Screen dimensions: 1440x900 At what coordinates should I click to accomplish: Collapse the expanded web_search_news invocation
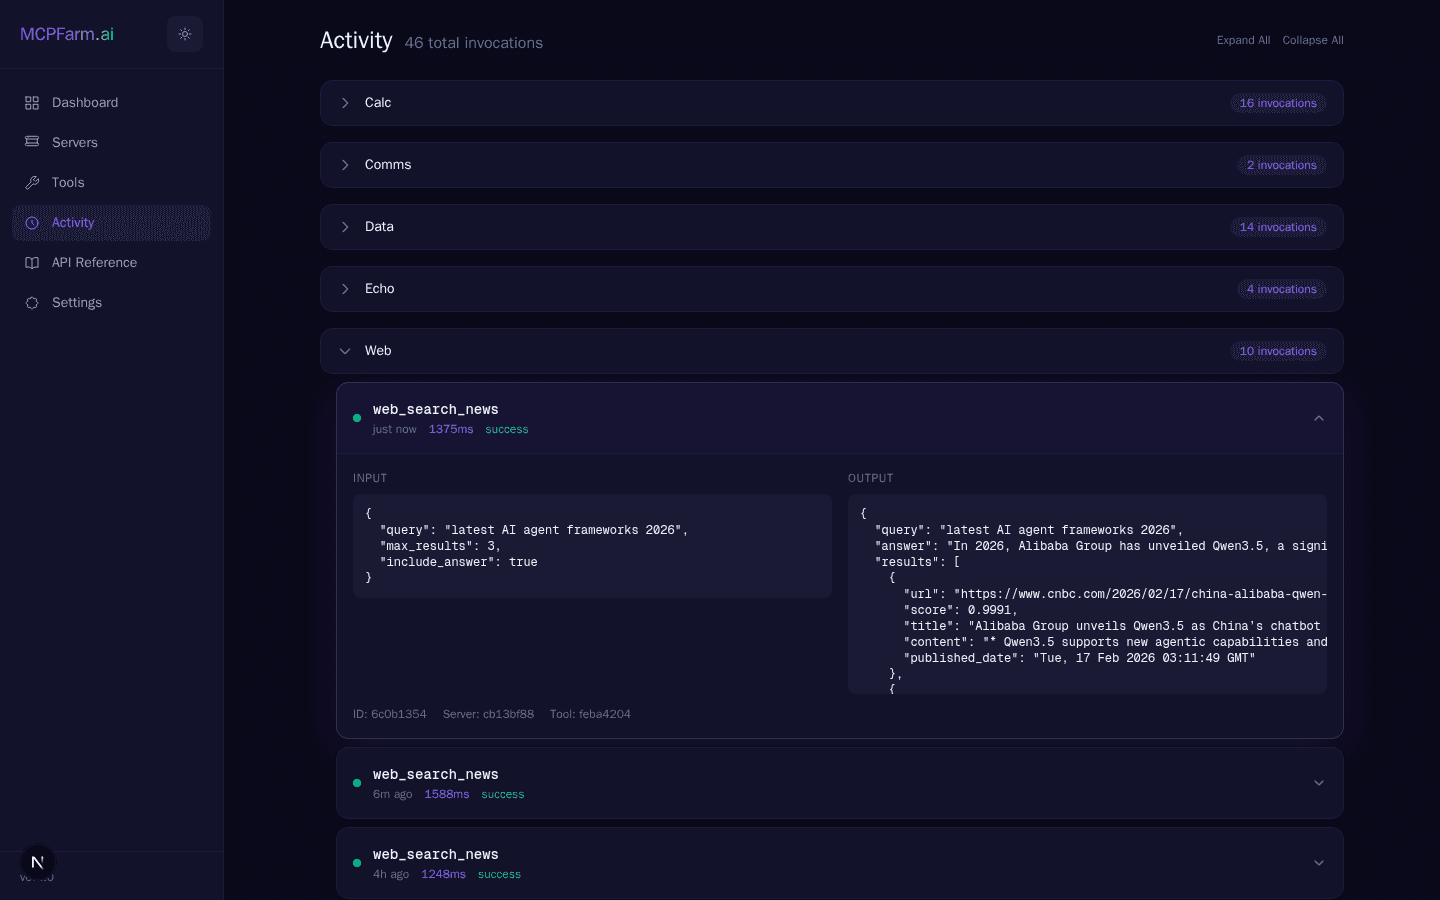[1318, 418]
